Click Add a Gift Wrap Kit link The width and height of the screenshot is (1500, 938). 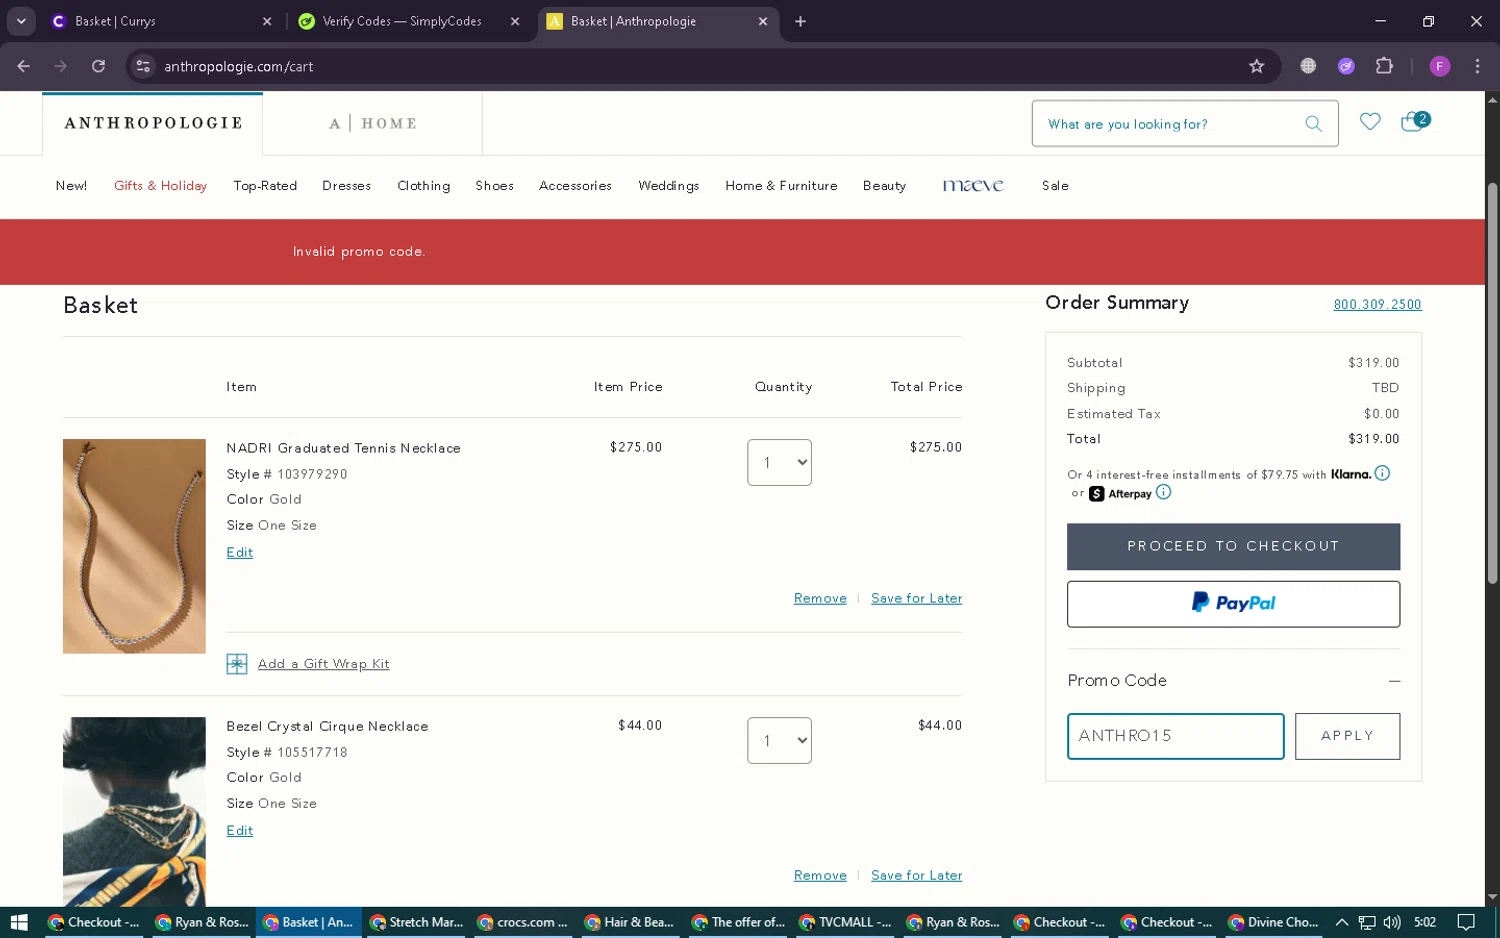323,664
